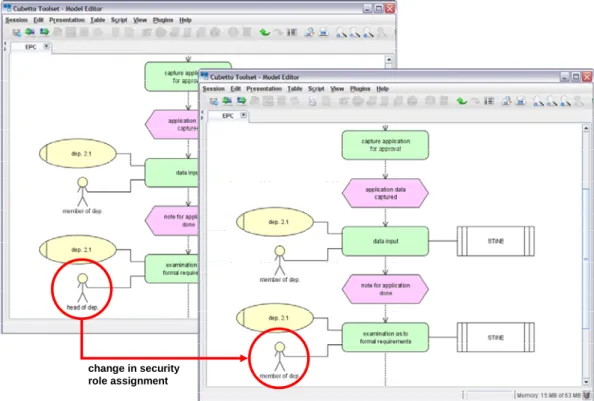Click the save icon in the front window toolbar

click(x=214, y=101)
